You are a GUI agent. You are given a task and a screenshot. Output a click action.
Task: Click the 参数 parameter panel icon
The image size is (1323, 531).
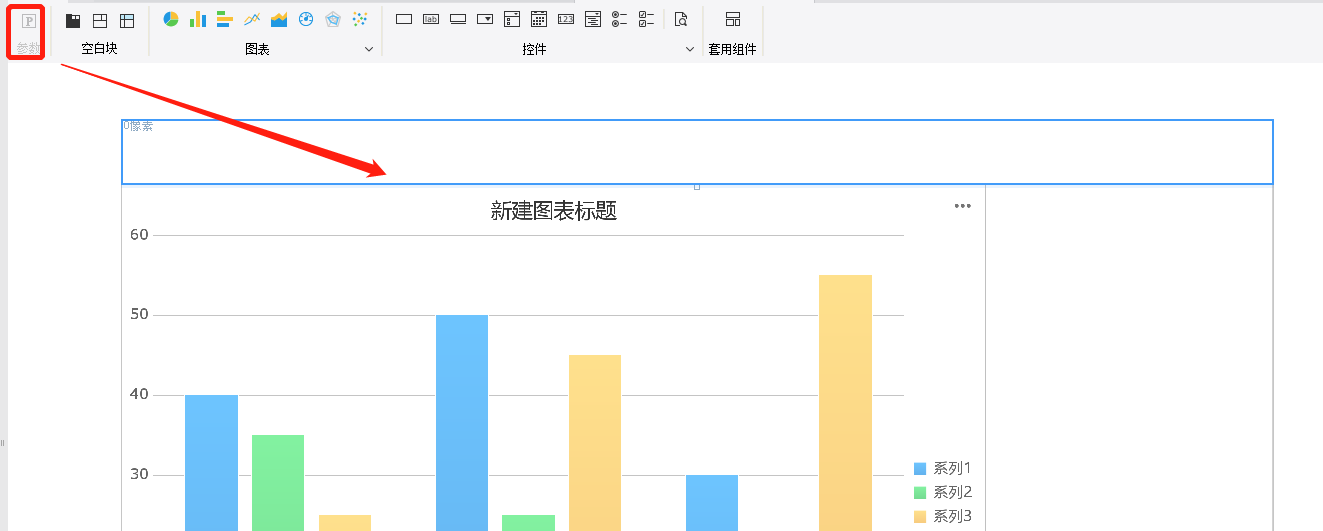29,21
